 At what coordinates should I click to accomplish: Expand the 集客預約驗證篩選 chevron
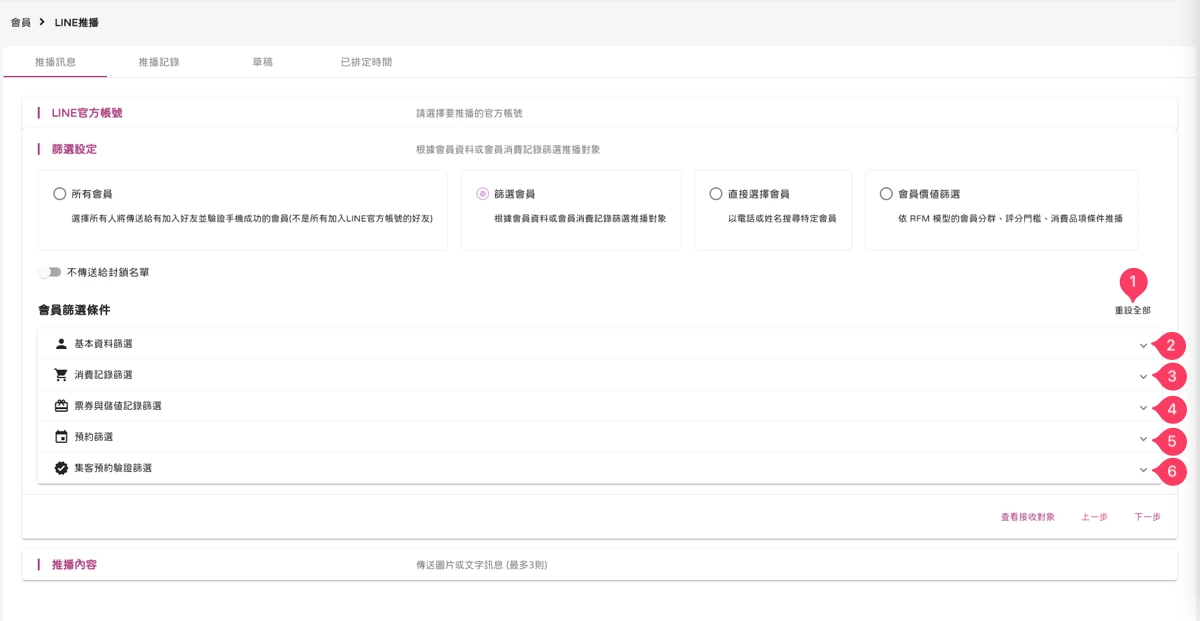1143,470
